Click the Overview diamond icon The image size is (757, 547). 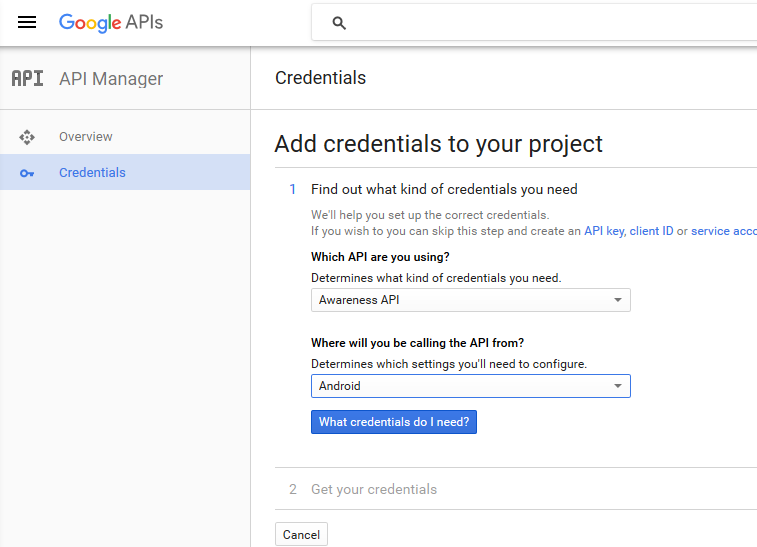point(27,137)
